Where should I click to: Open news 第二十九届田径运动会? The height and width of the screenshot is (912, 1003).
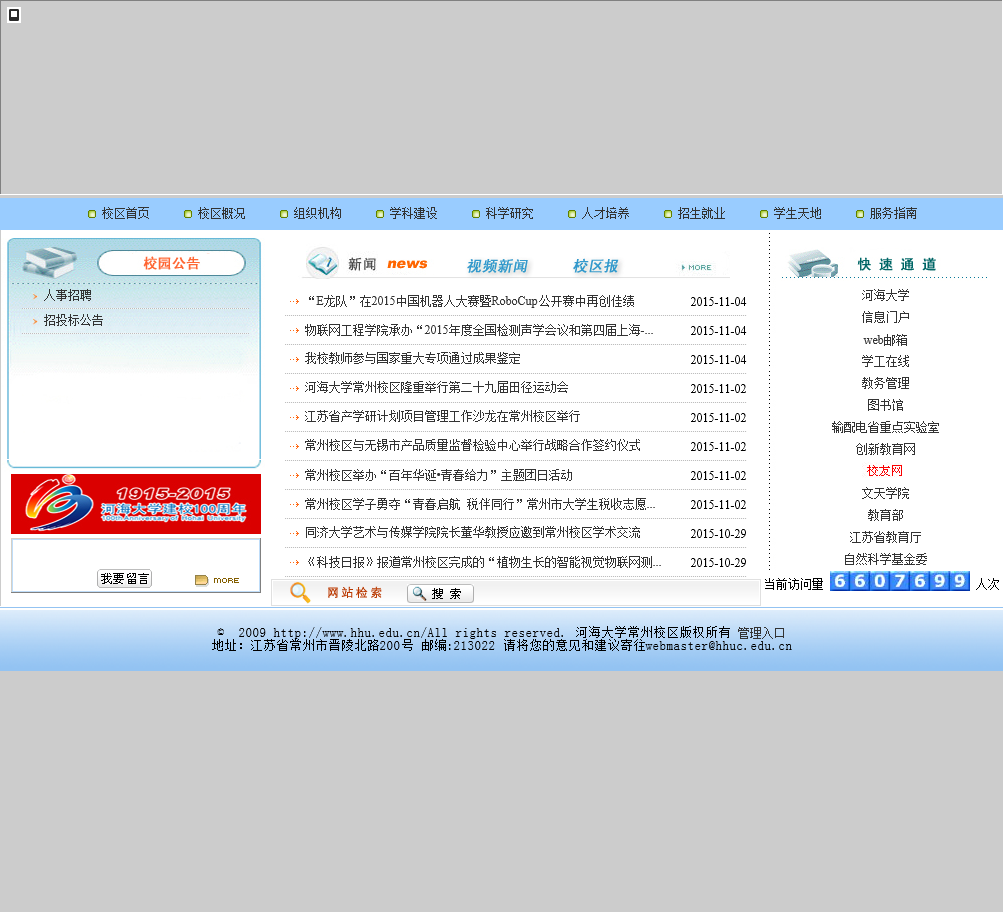(x=436, y=388)
